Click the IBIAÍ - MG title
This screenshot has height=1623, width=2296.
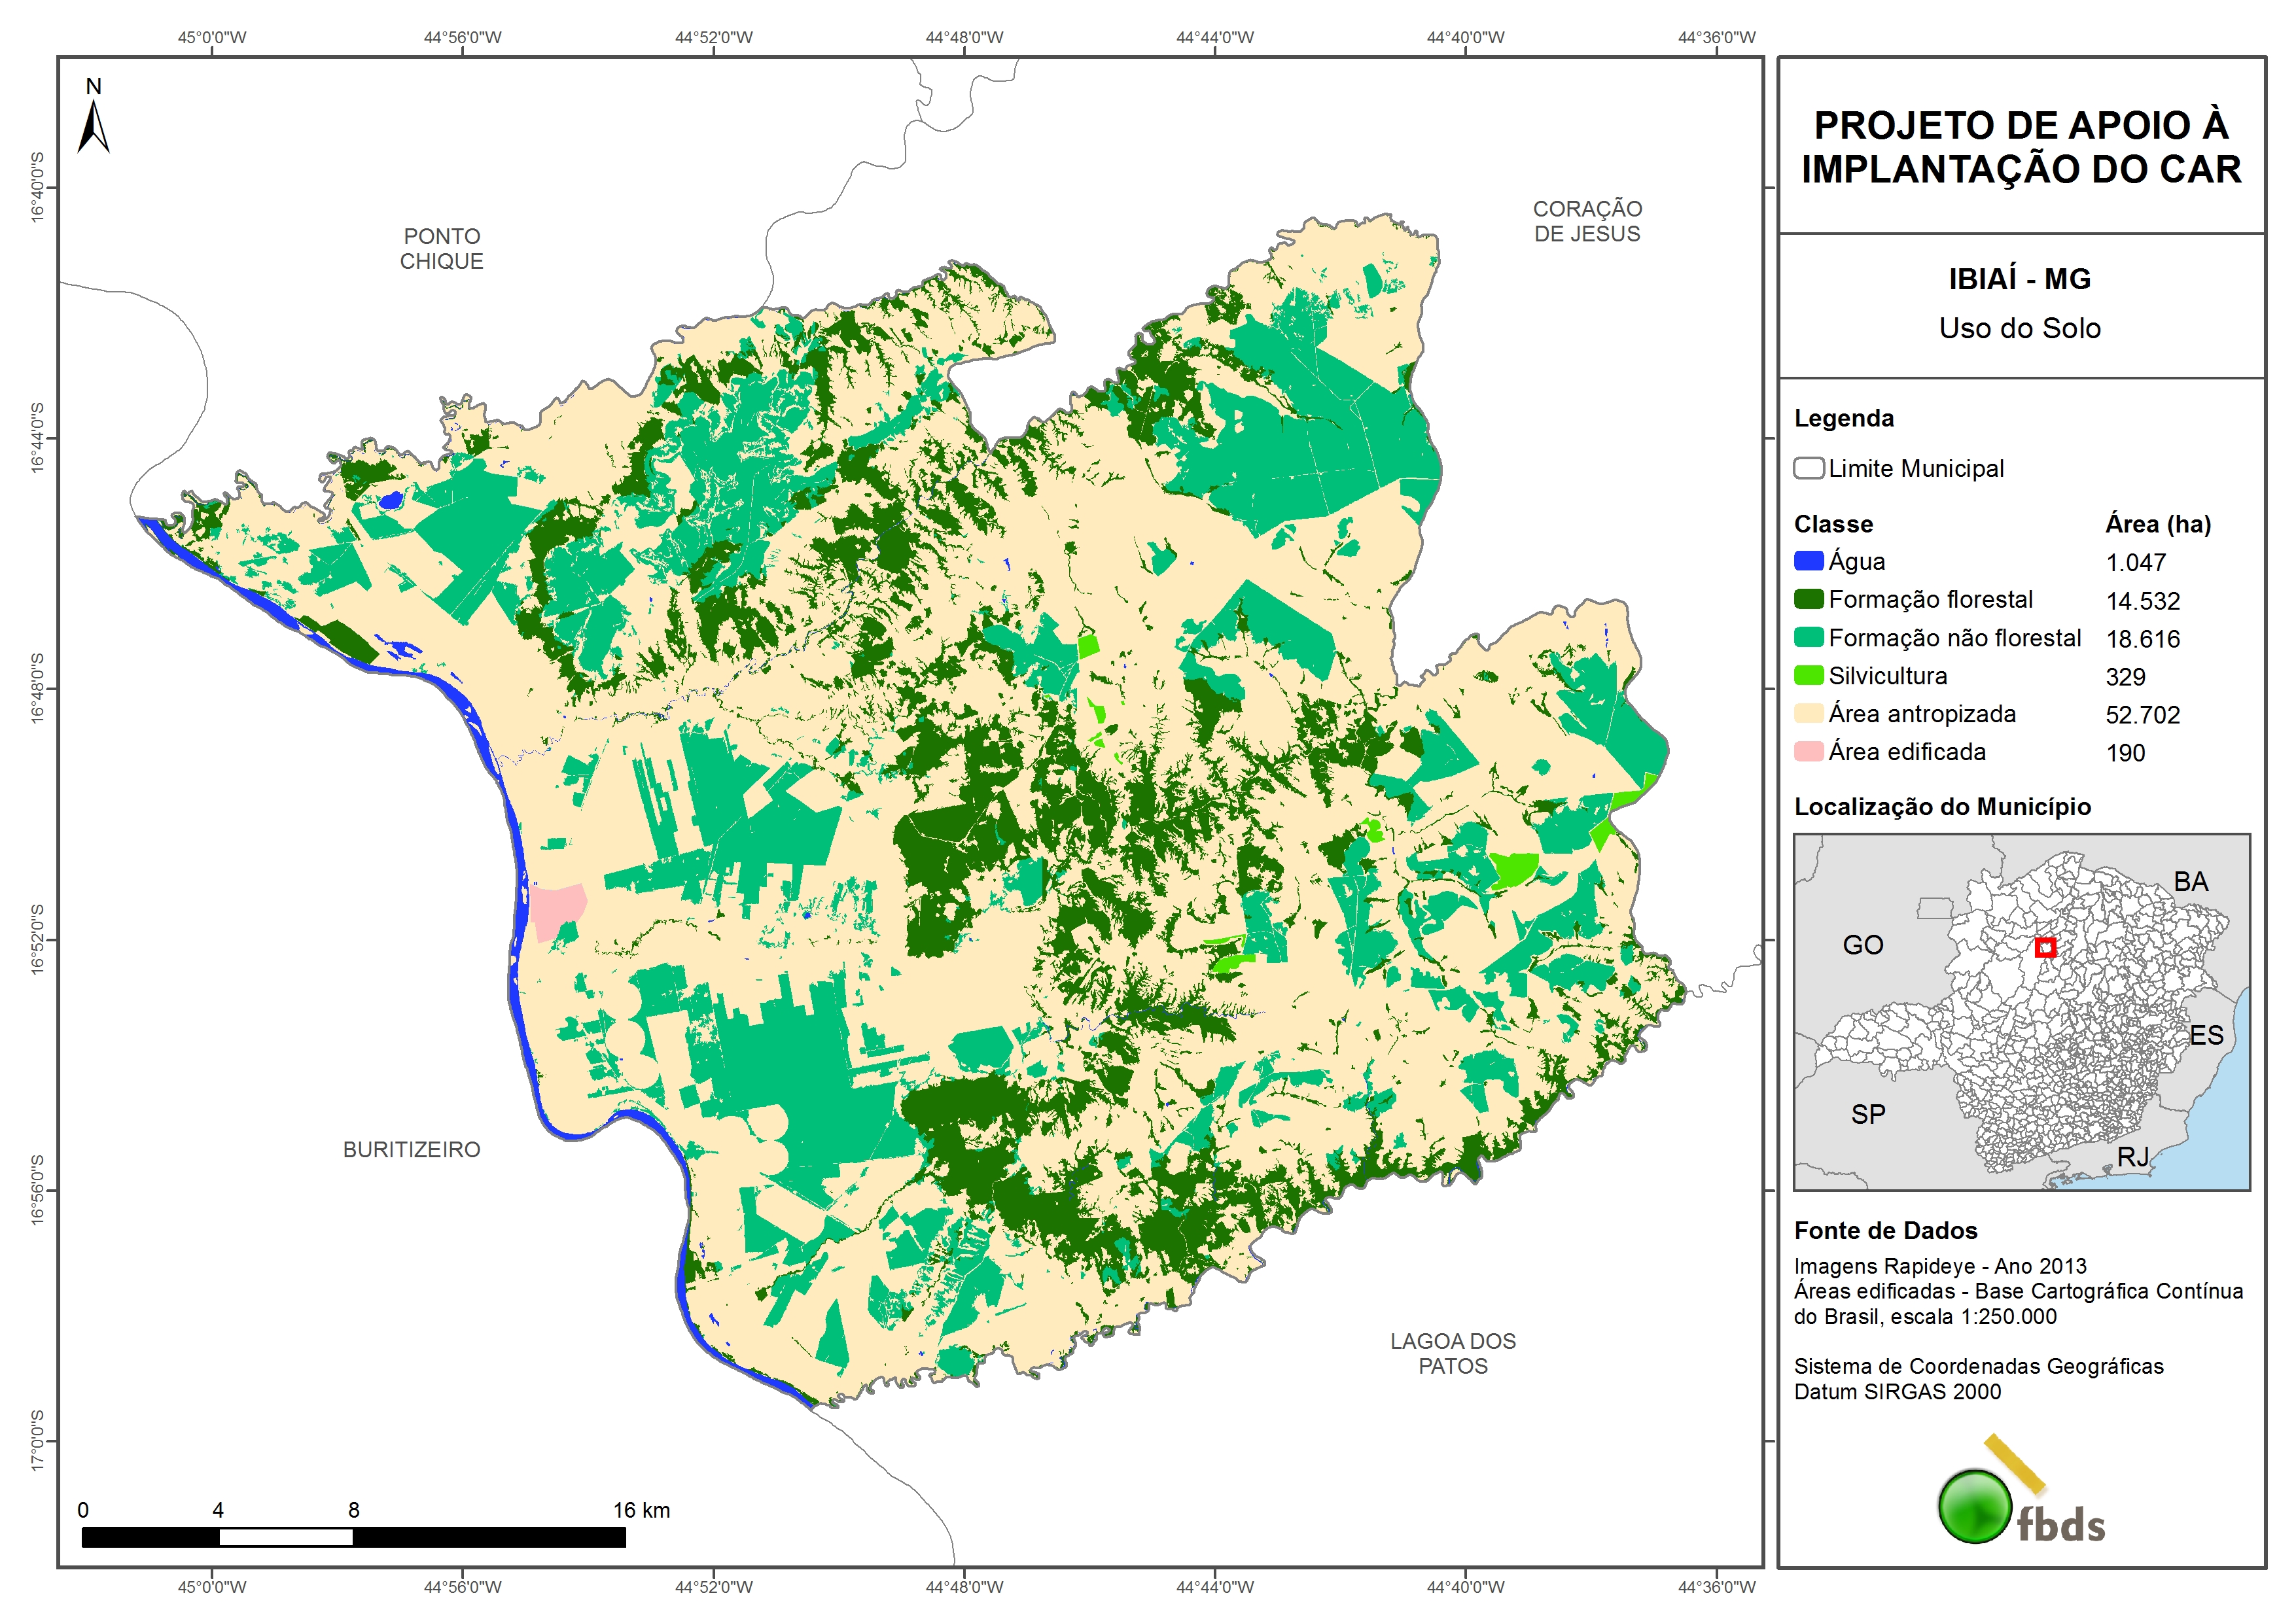pyautogui.click(x=2019, y=279)
